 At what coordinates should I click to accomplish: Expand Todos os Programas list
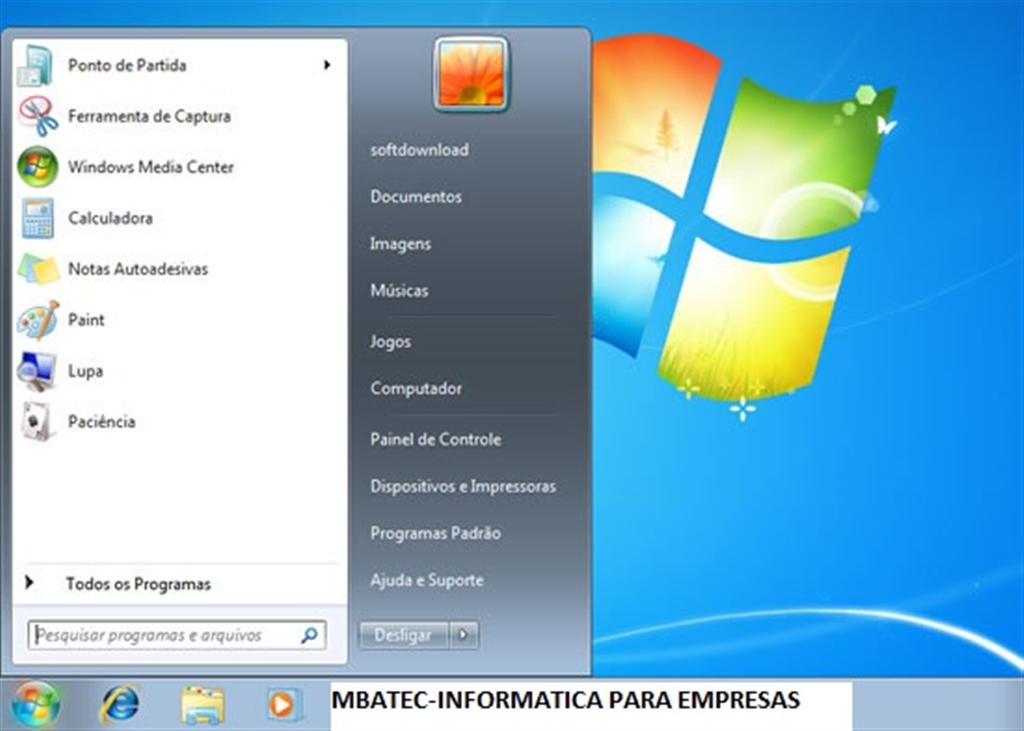click(x=137, y=584)
